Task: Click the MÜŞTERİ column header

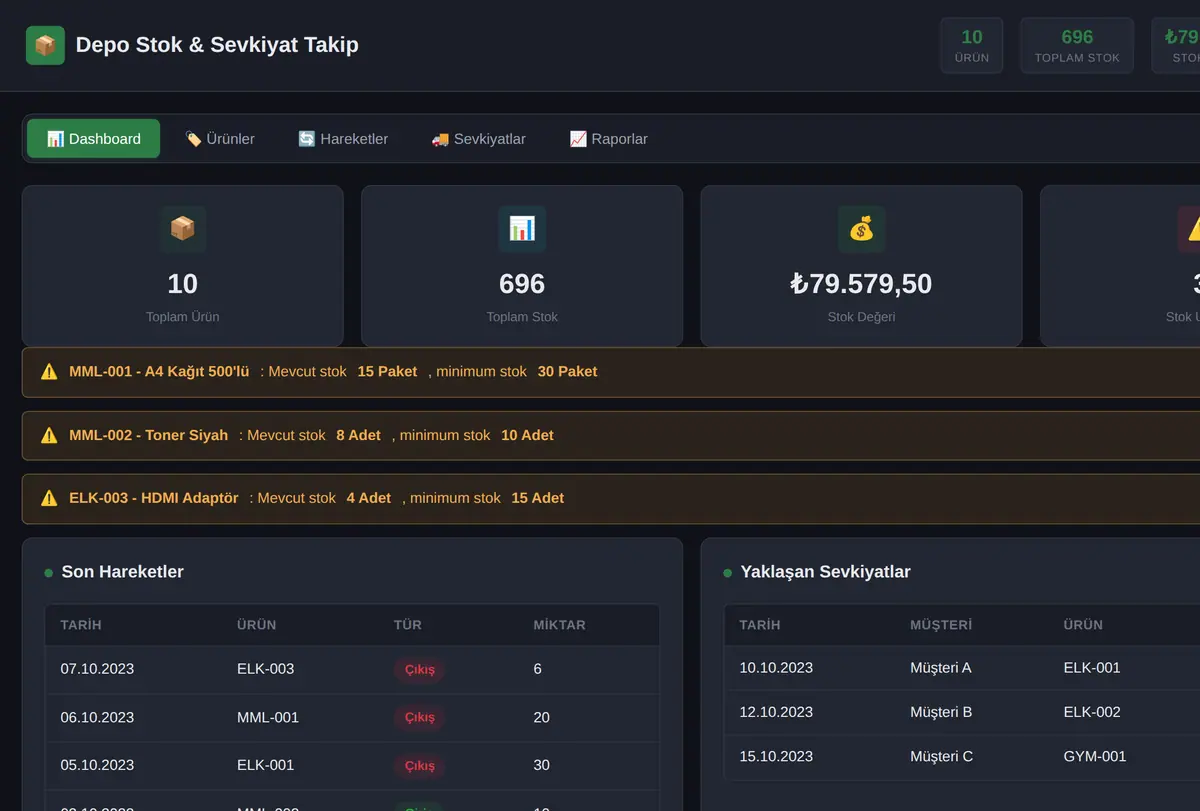Action: tap(941, 625)
